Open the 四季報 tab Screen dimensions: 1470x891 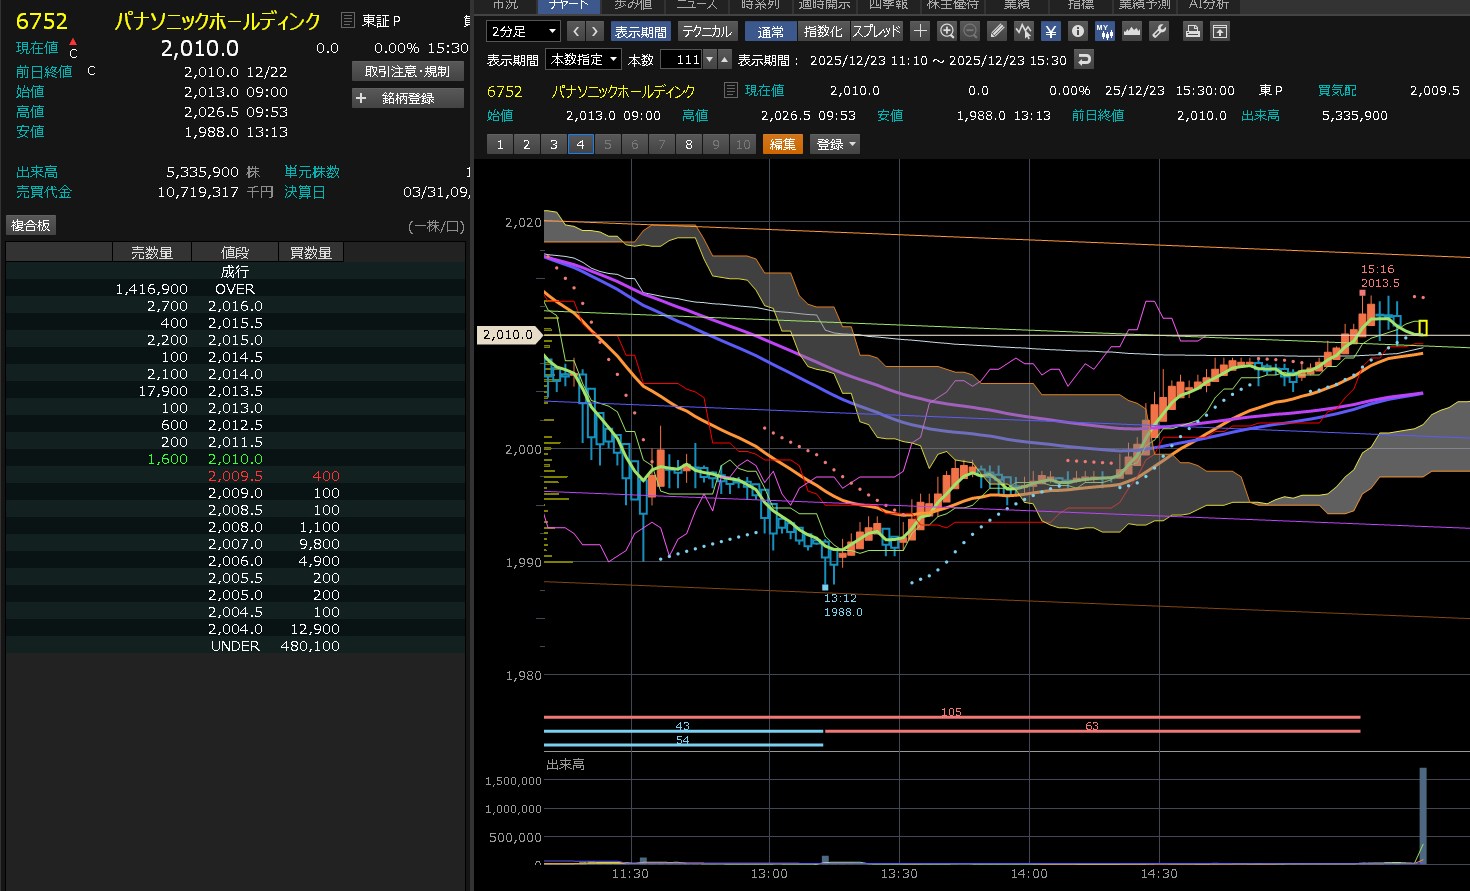click(887, 5)
